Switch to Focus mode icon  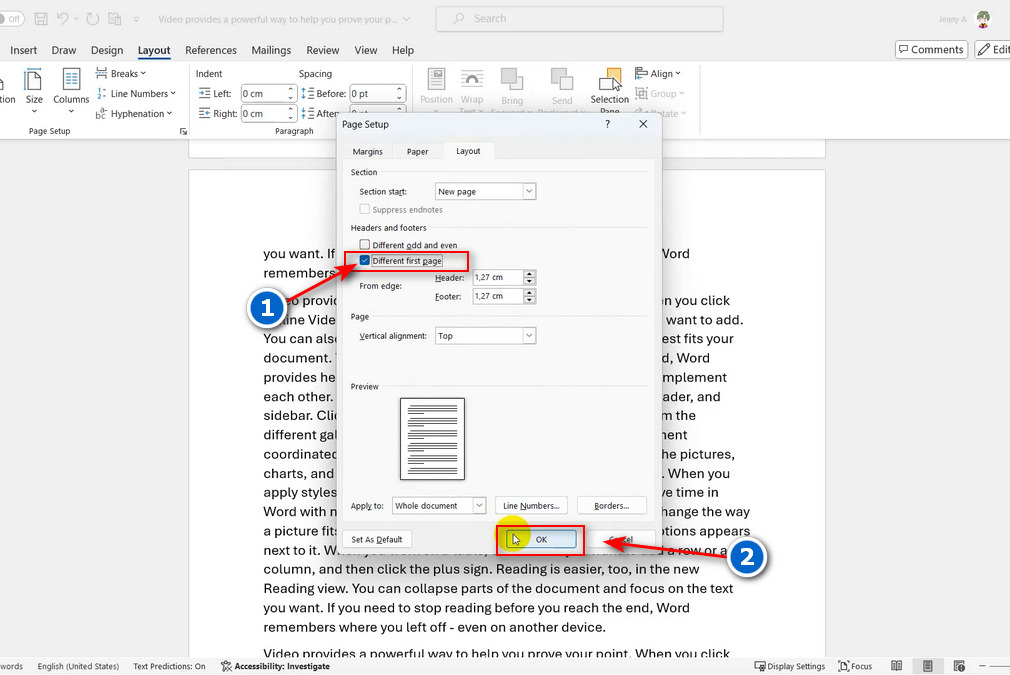click(856, 666)
